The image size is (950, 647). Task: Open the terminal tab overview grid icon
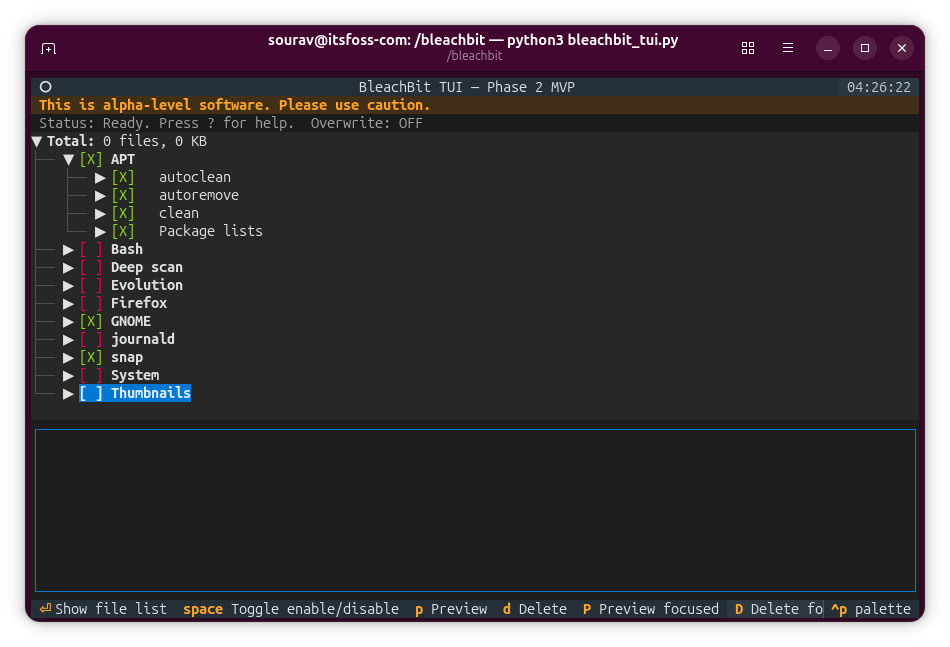pos(748,48)
